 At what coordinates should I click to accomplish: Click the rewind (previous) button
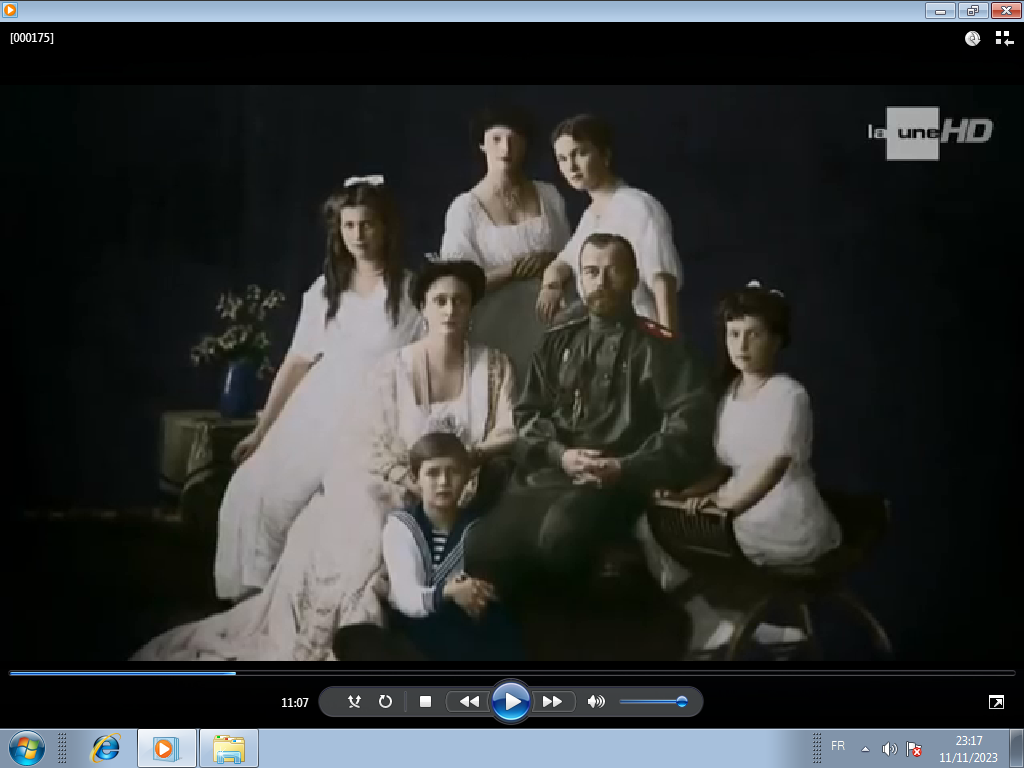pos(469,701)
